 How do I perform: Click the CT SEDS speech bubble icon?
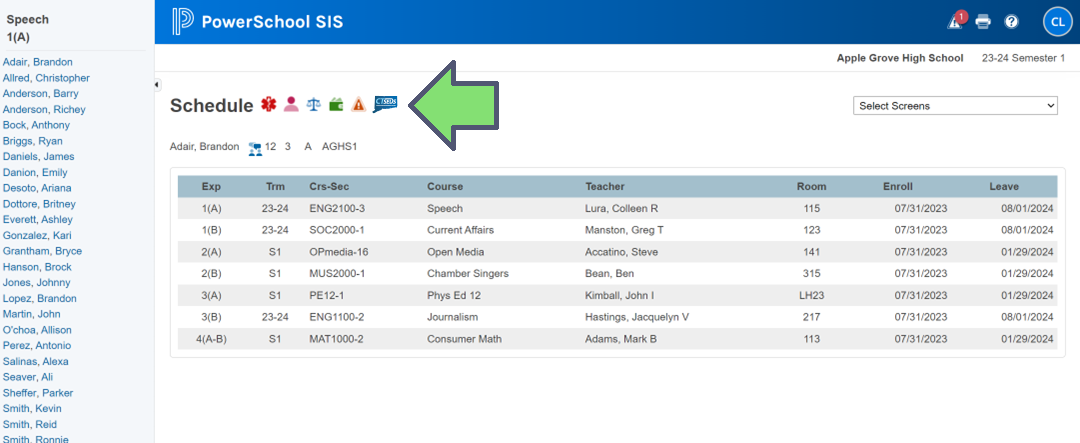[x=385, y=103]
